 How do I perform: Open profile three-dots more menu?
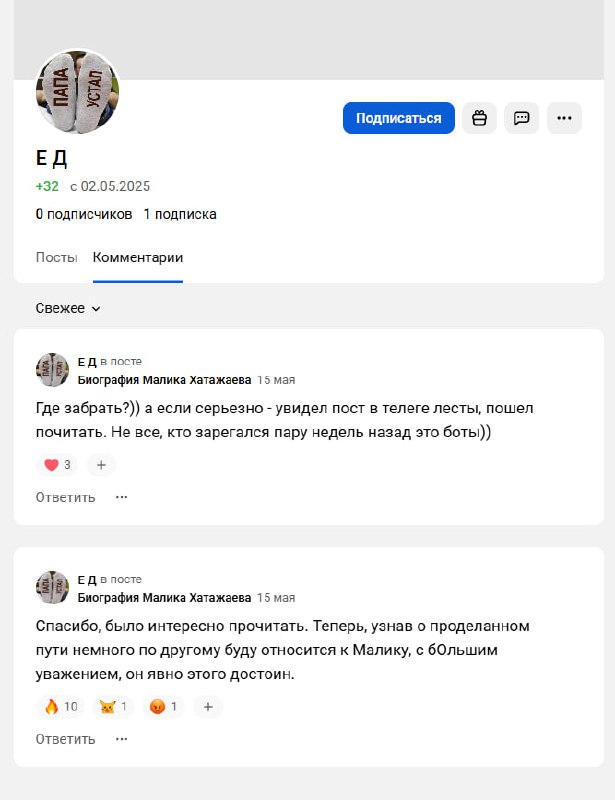tap(564, 118)
